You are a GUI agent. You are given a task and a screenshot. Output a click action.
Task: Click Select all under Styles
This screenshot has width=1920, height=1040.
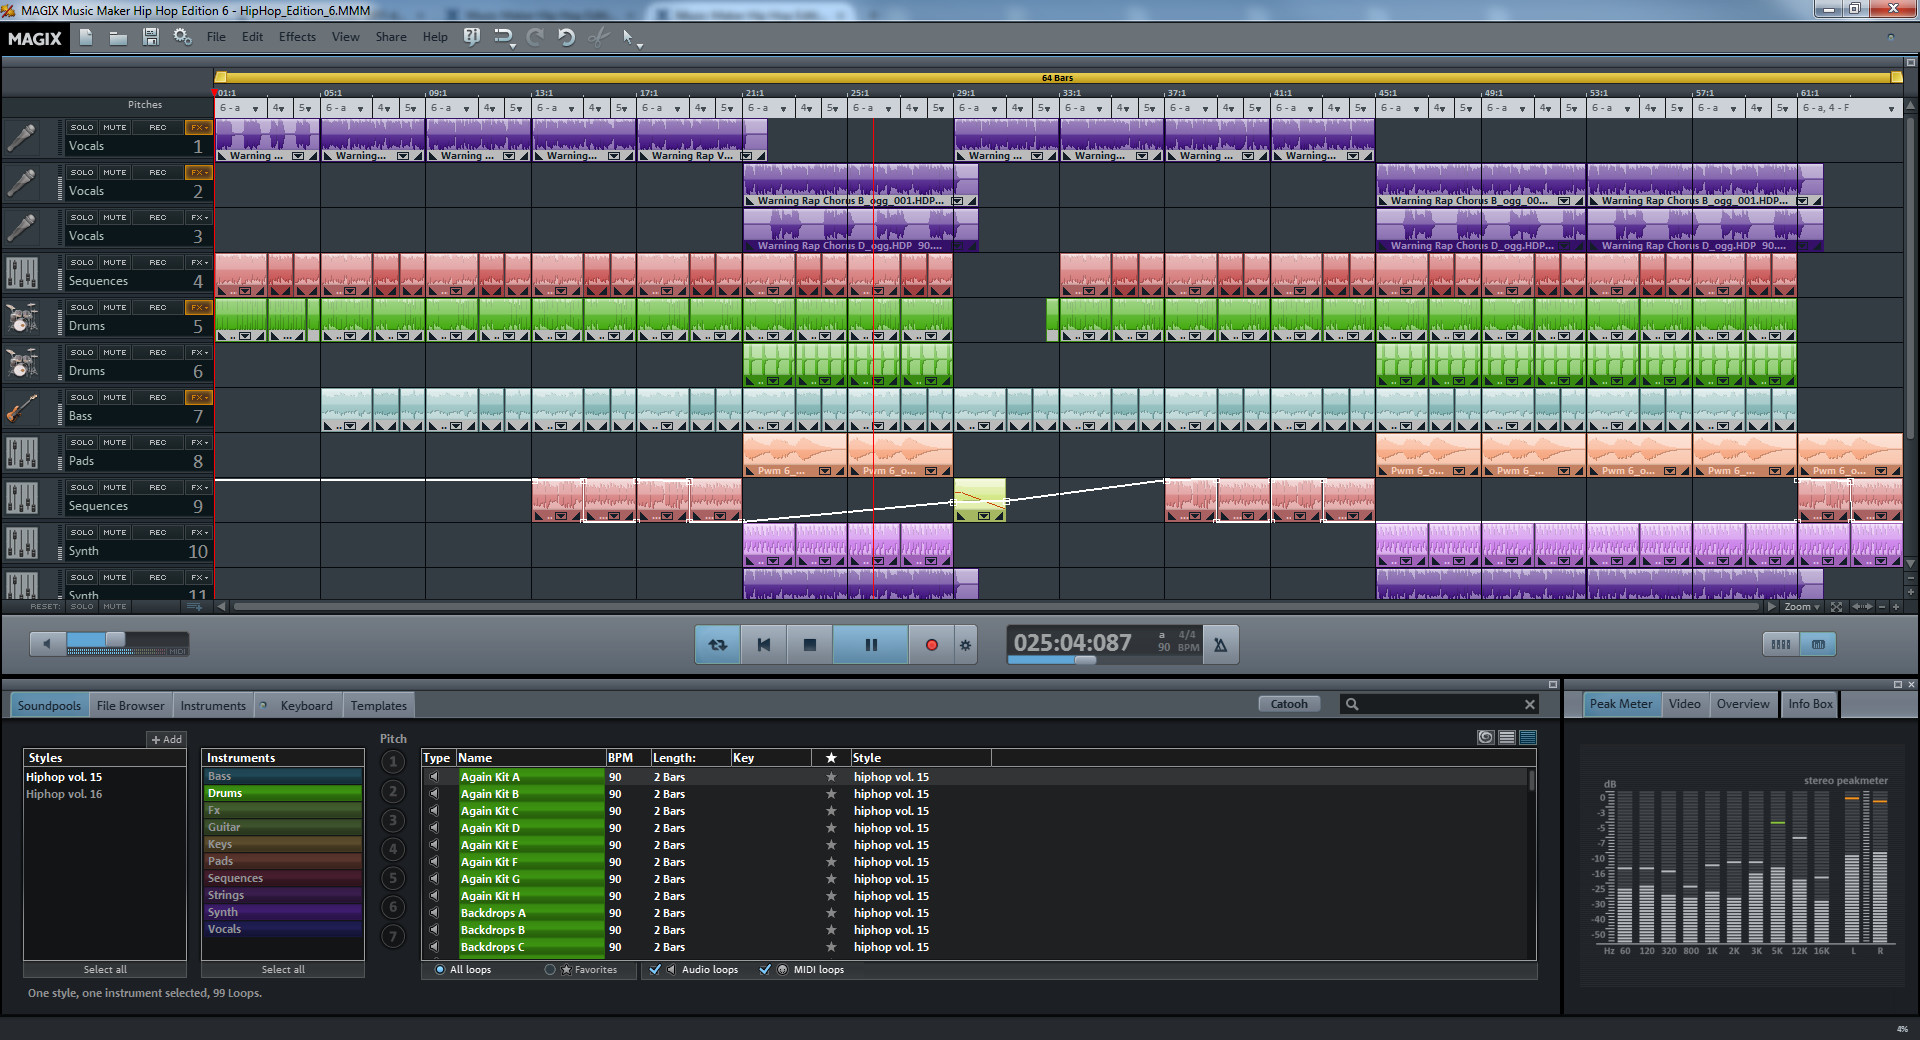pos(104,969)
